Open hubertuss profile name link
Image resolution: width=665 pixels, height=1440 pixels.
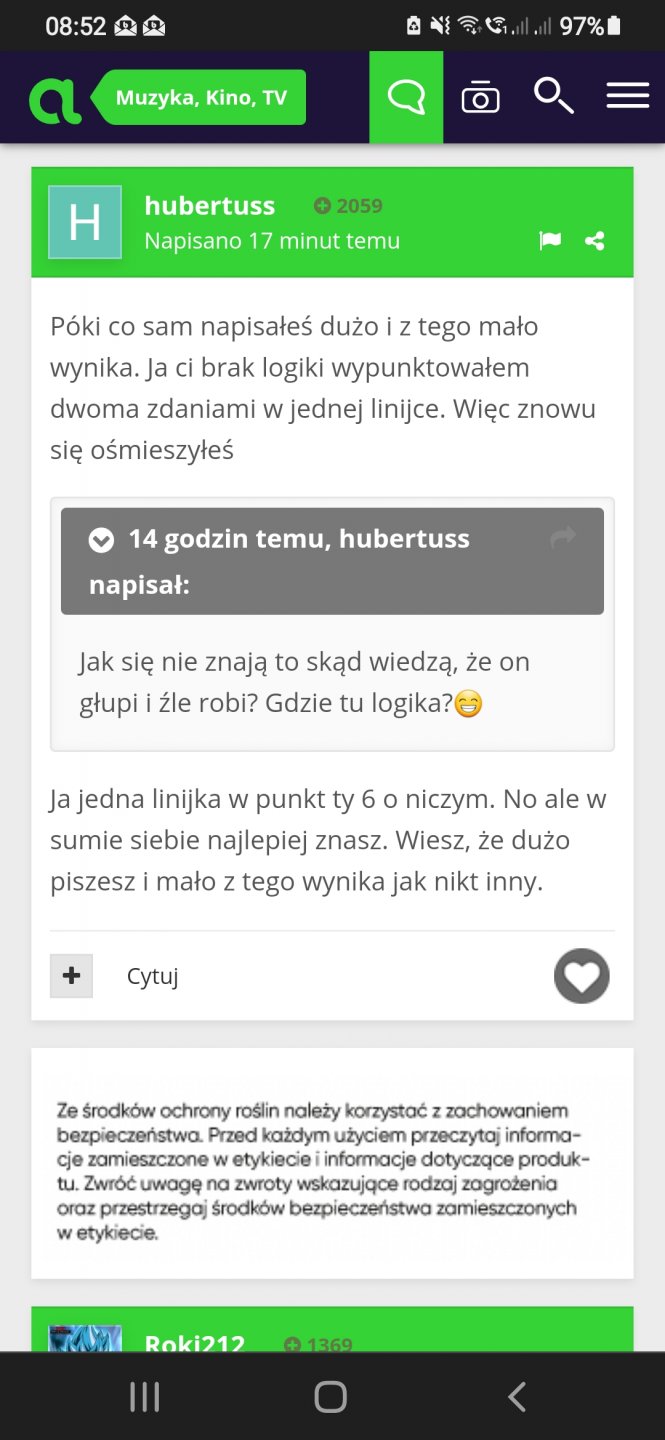click(x=210, y=205)
